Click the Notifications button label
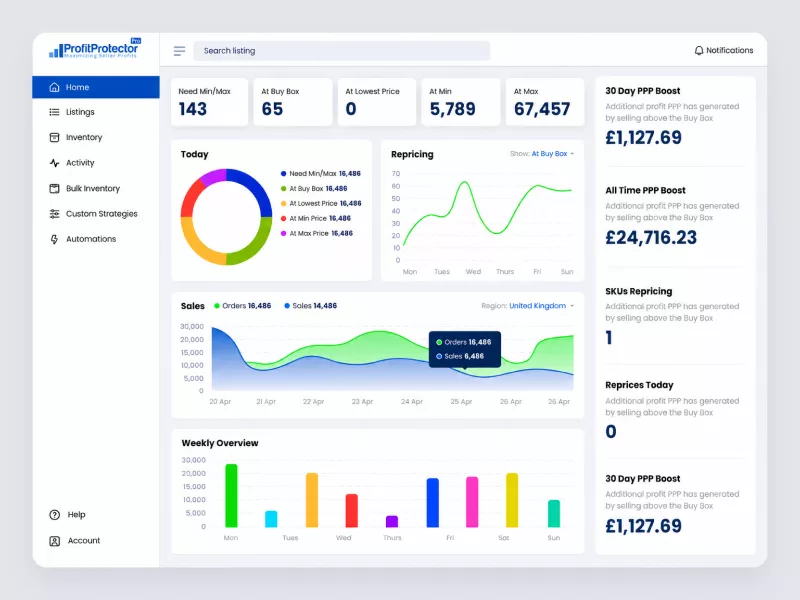800x600 pixels. click(x=730, y=51)
